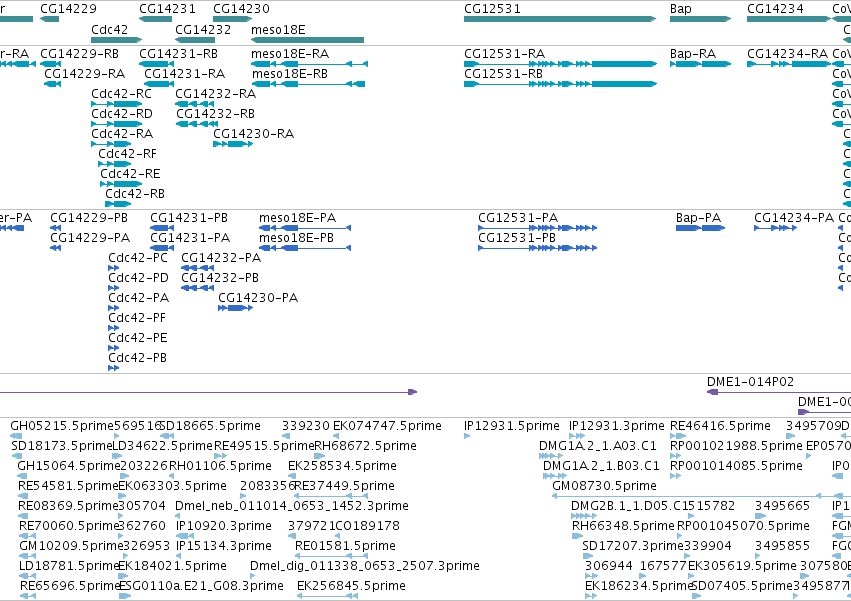
Task: Click EST label RH66348.5prime
Action: click(623, 526)
